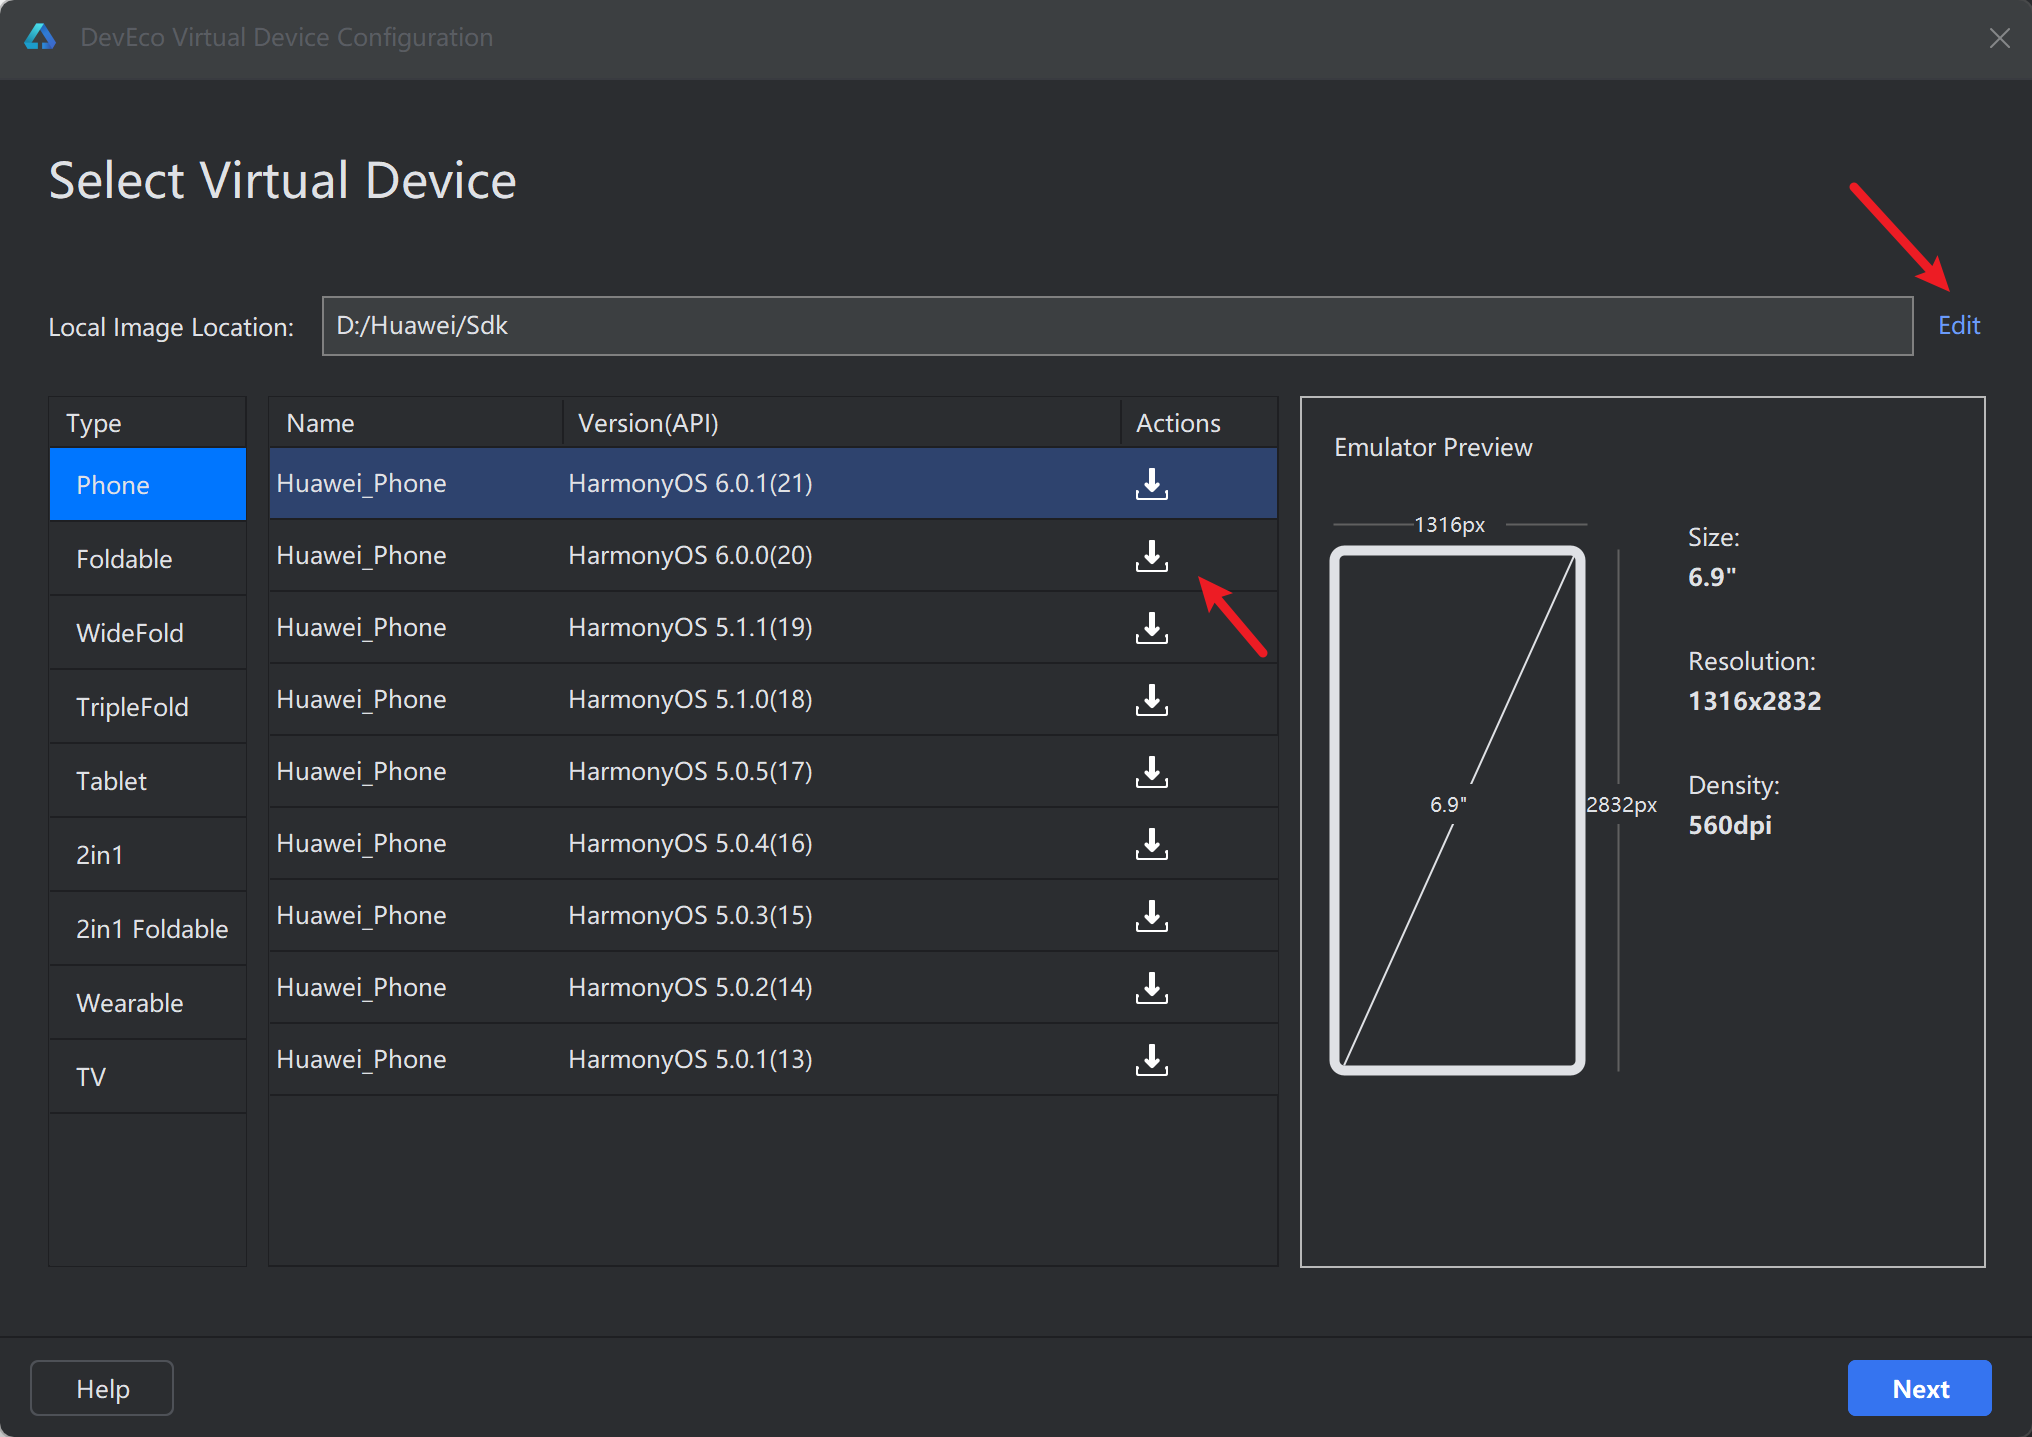Download HarmonyOS 5.1.1(19) phone image
Viewport: 2032px width, 1437px height.
(1151, 628)
